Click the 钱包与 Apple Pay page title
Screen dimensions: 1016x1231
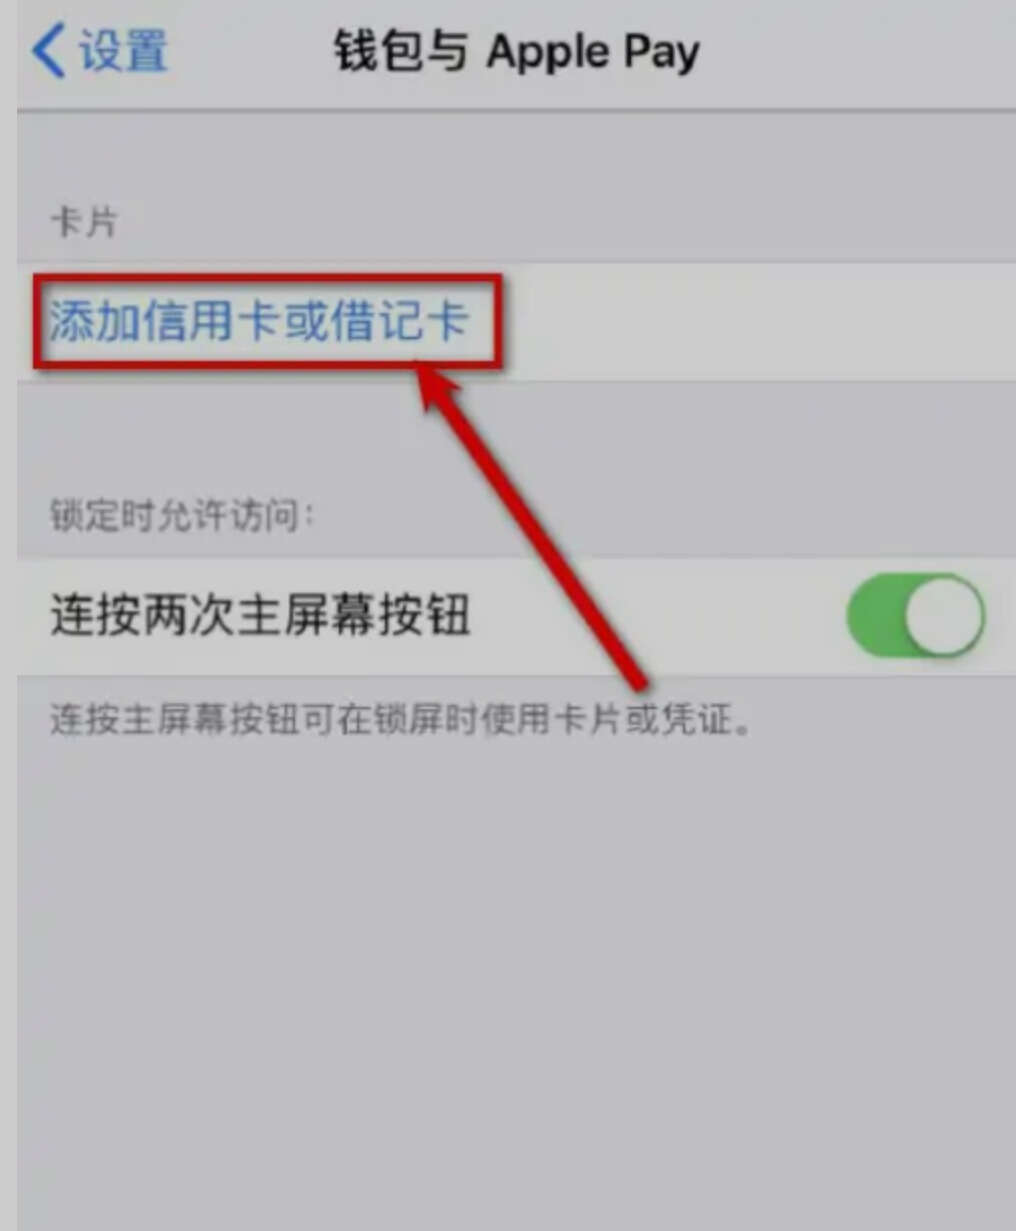(x=516, y=51)
